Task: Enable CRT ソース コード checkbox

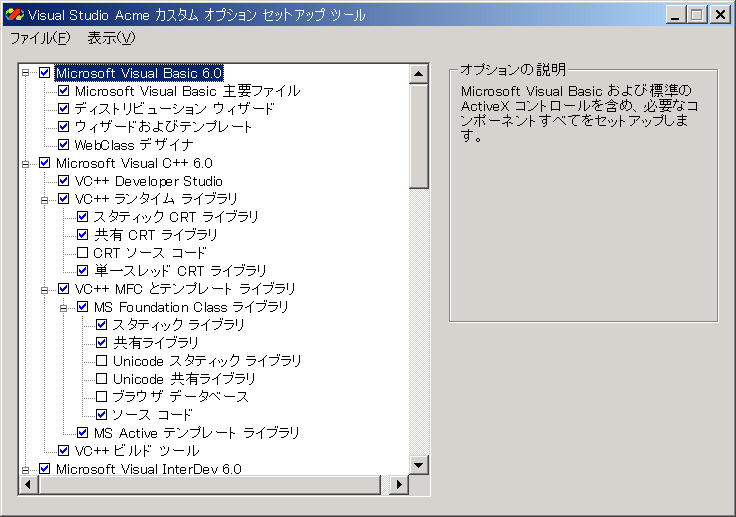Action: [83, 253]
